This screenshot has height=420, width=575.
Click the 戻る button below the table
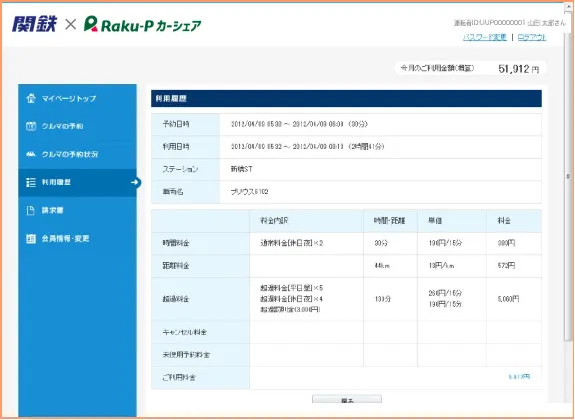coord(347,399)
